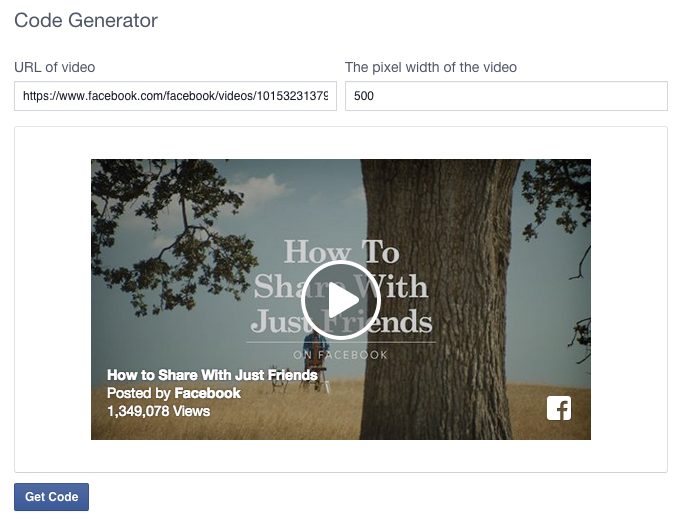Click the empty white area of preview panel below video
The image size is (680, 525).
click(340, 456)
